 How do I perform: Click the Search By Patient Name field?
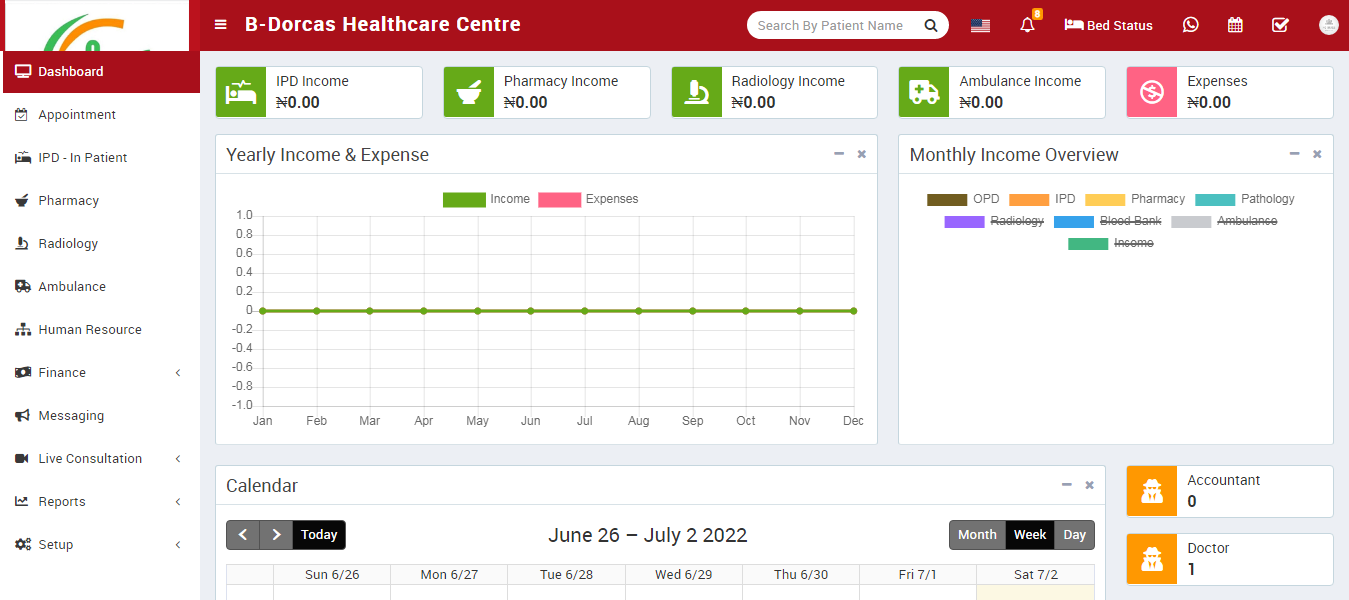[x=832, y=26]
